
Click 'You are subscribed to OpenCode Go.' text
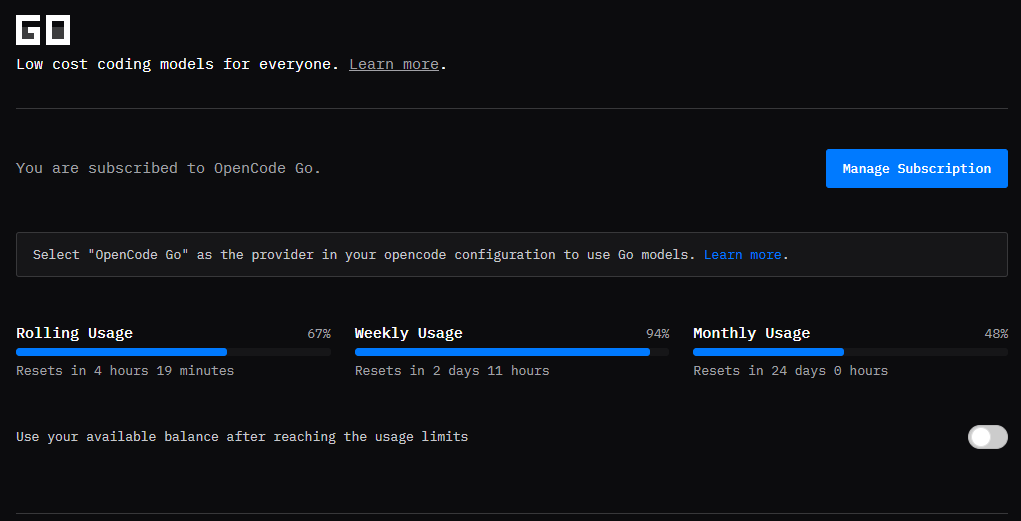pos(169,168)
